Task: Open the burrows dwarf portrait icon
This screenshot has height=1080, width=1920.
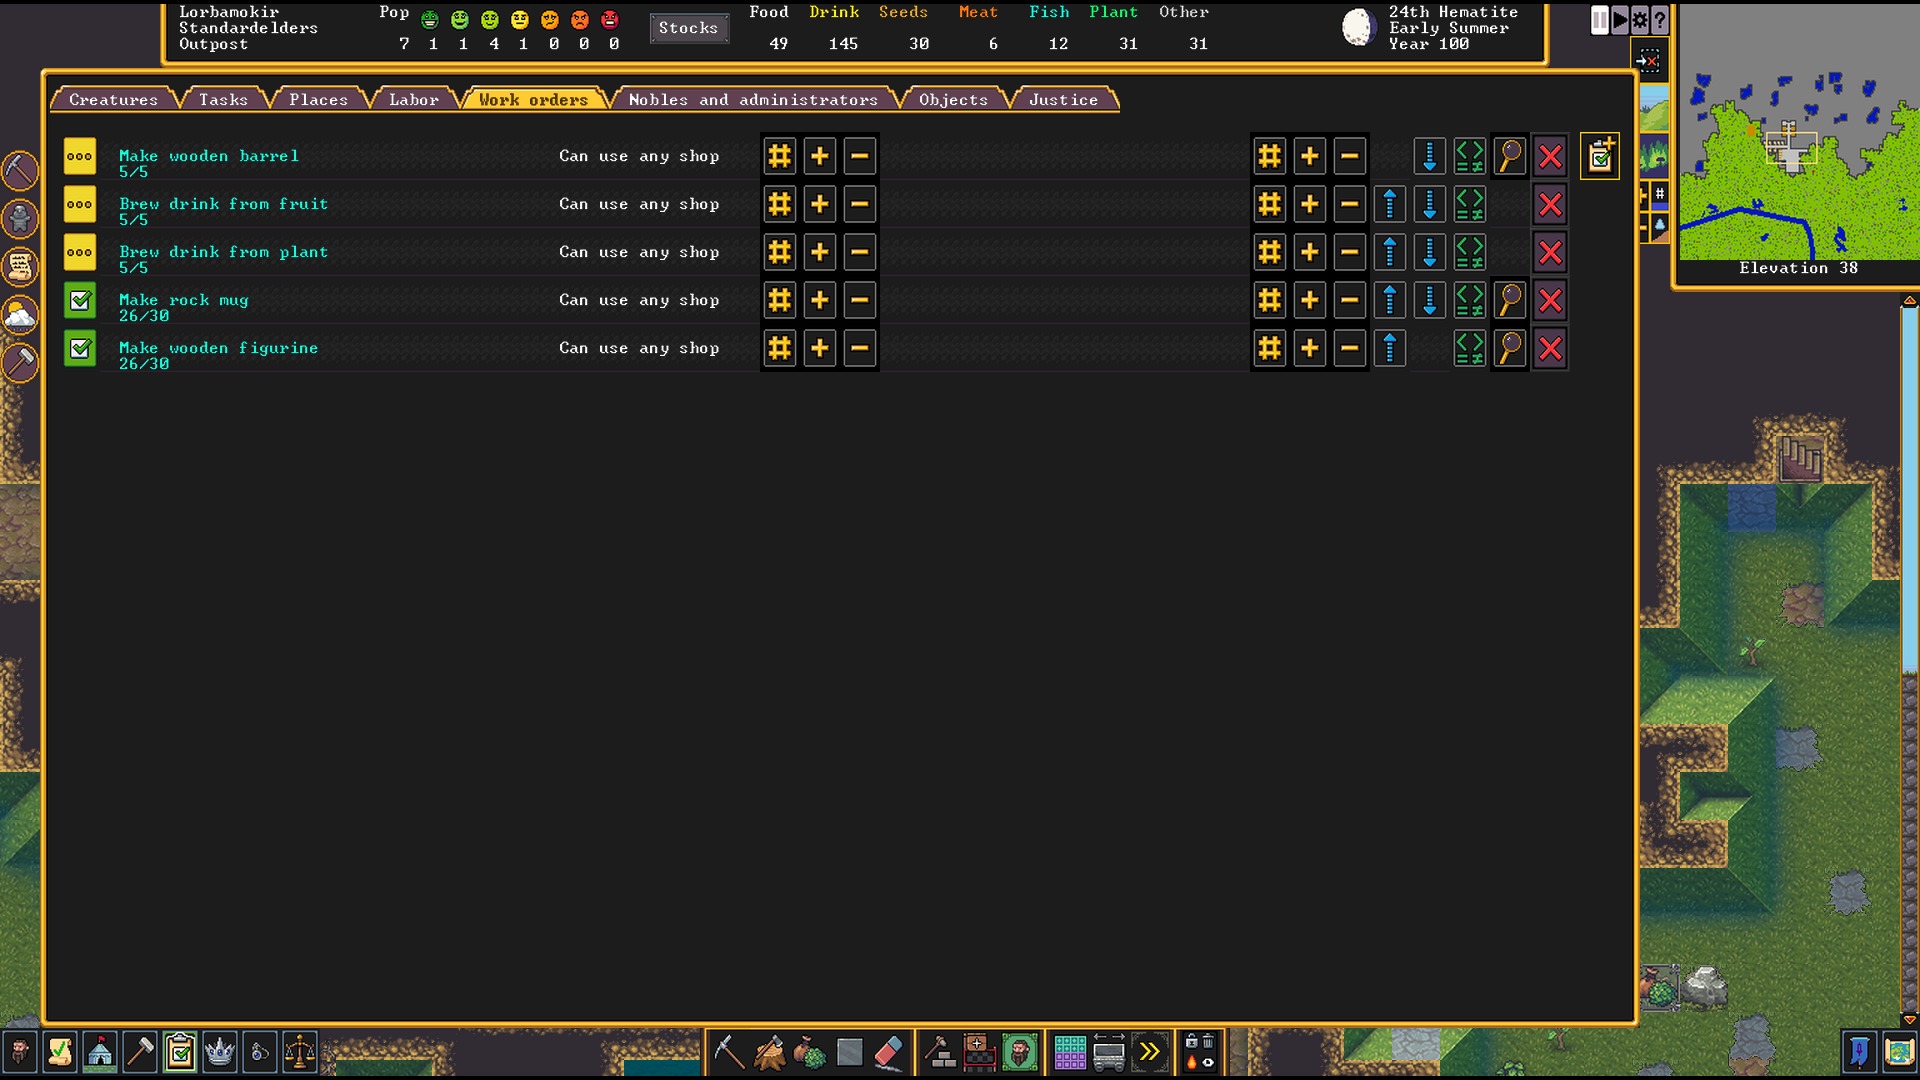Action: click(x=1019, y=1052)
